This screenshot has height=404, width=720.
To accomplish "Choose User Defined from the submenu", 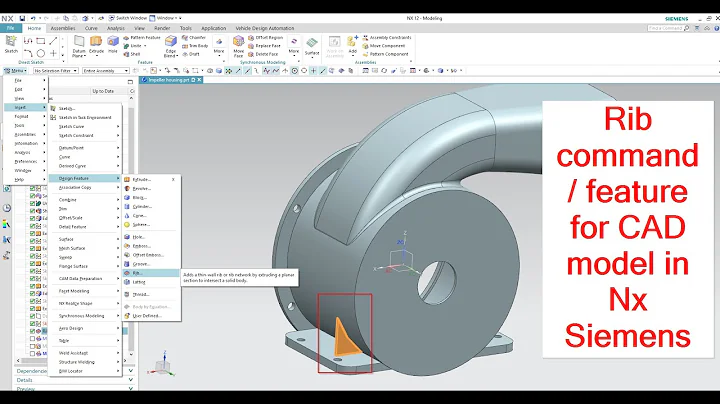I will tap(151, 316).
